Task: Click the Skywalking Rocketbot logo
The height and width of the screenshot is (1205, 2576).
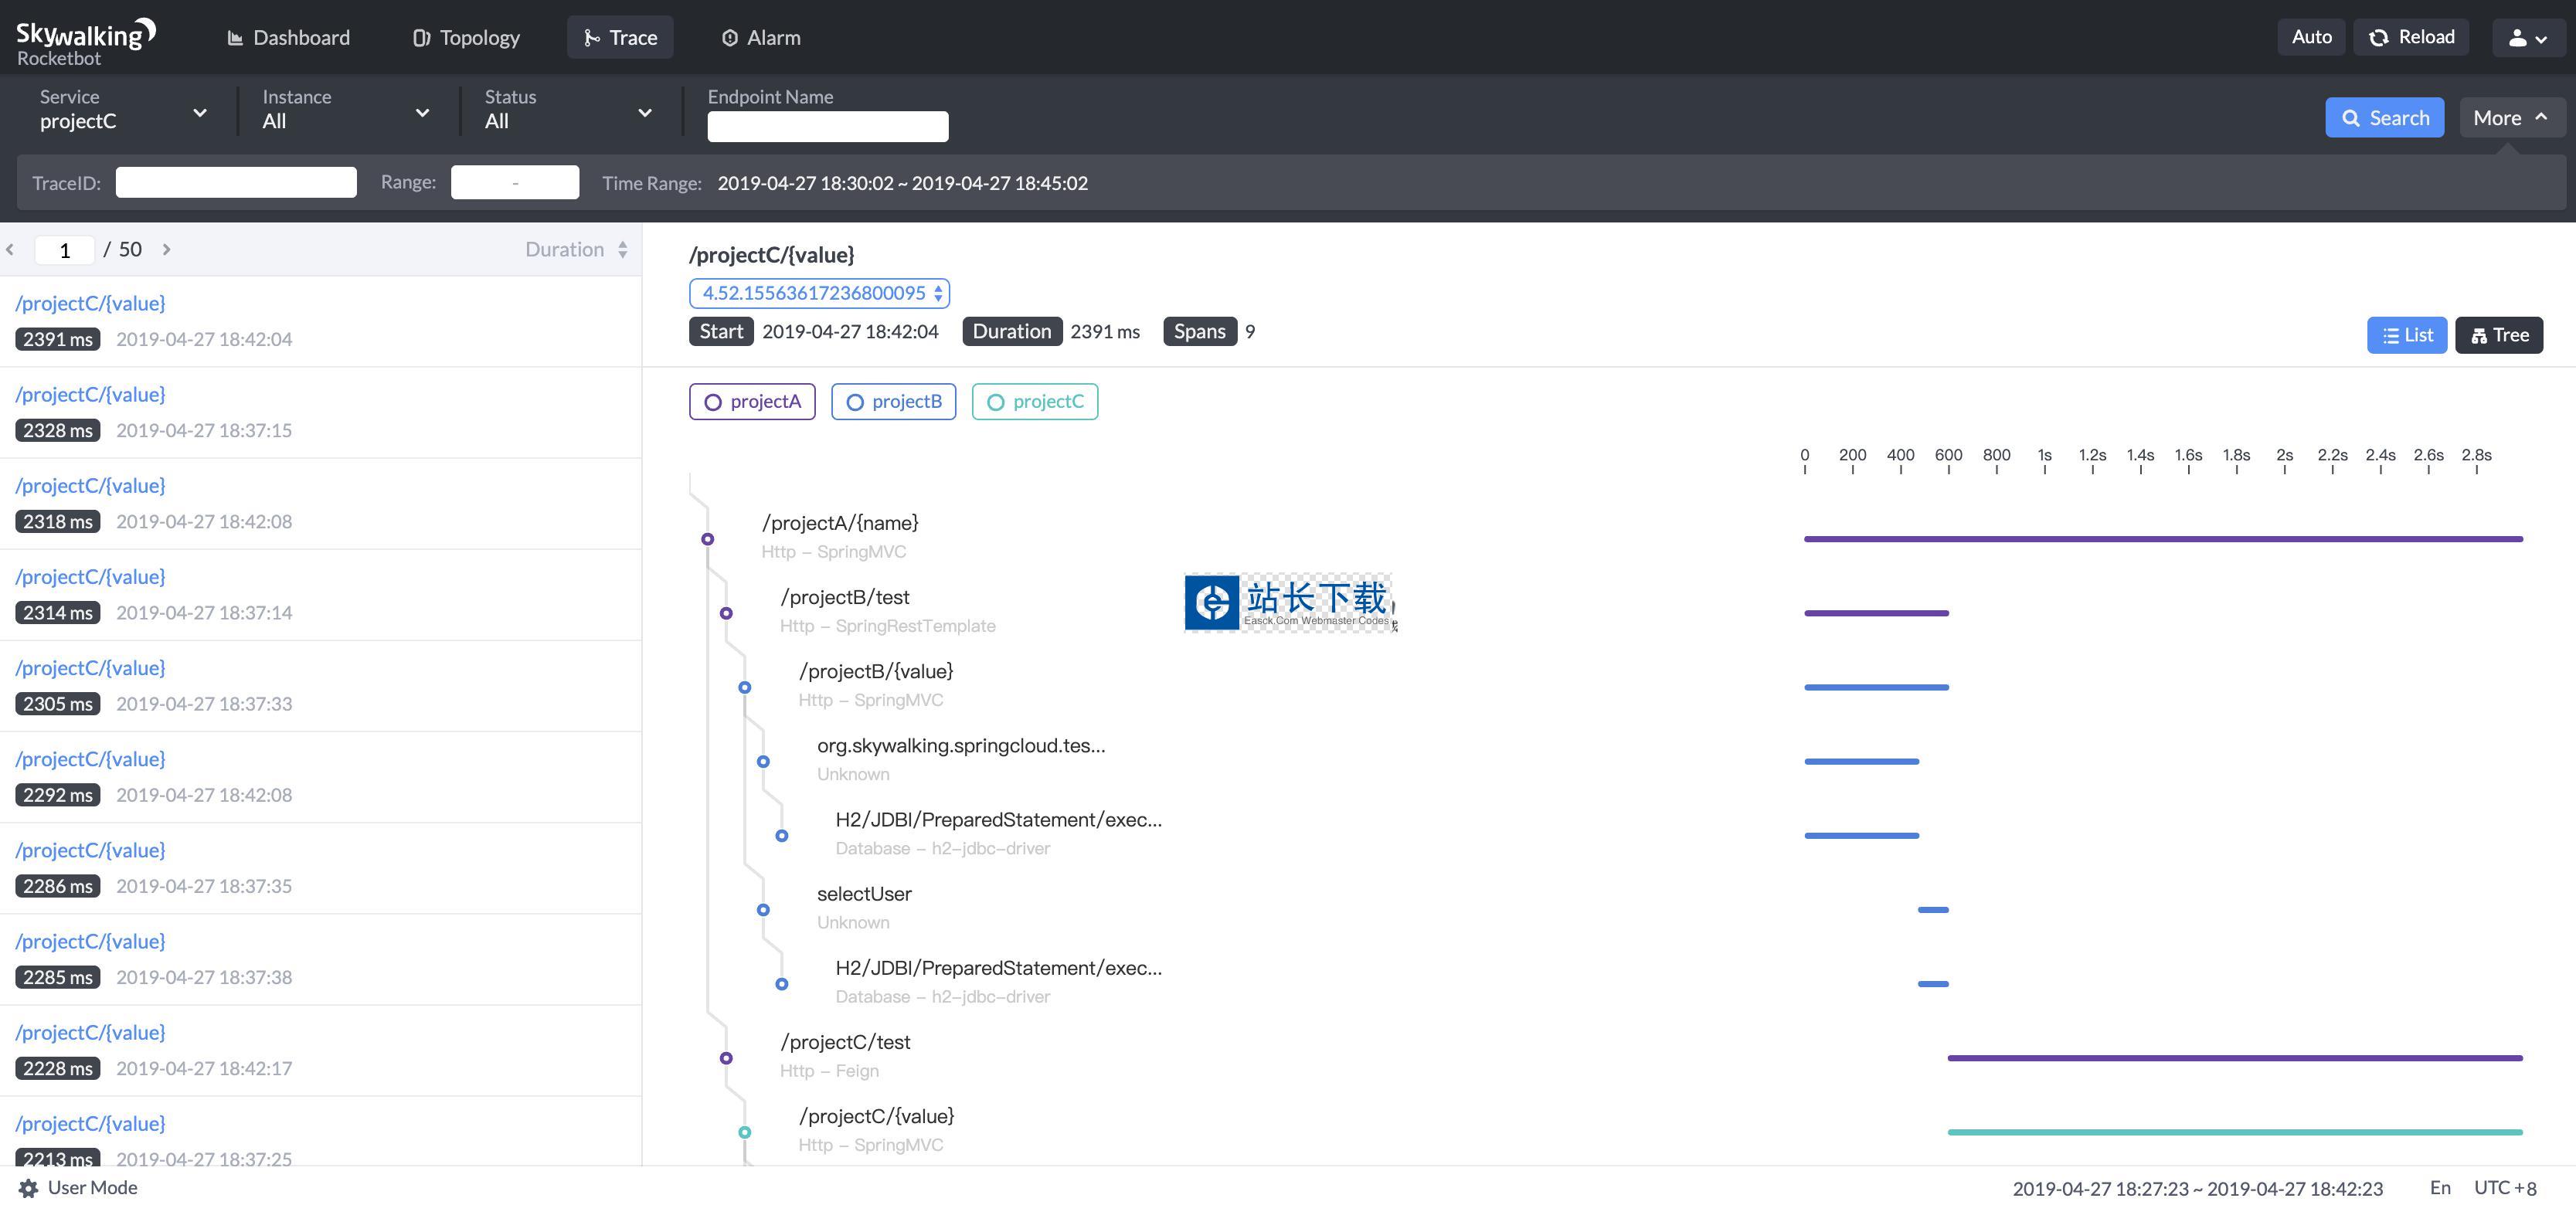Action: coord(86,42)
